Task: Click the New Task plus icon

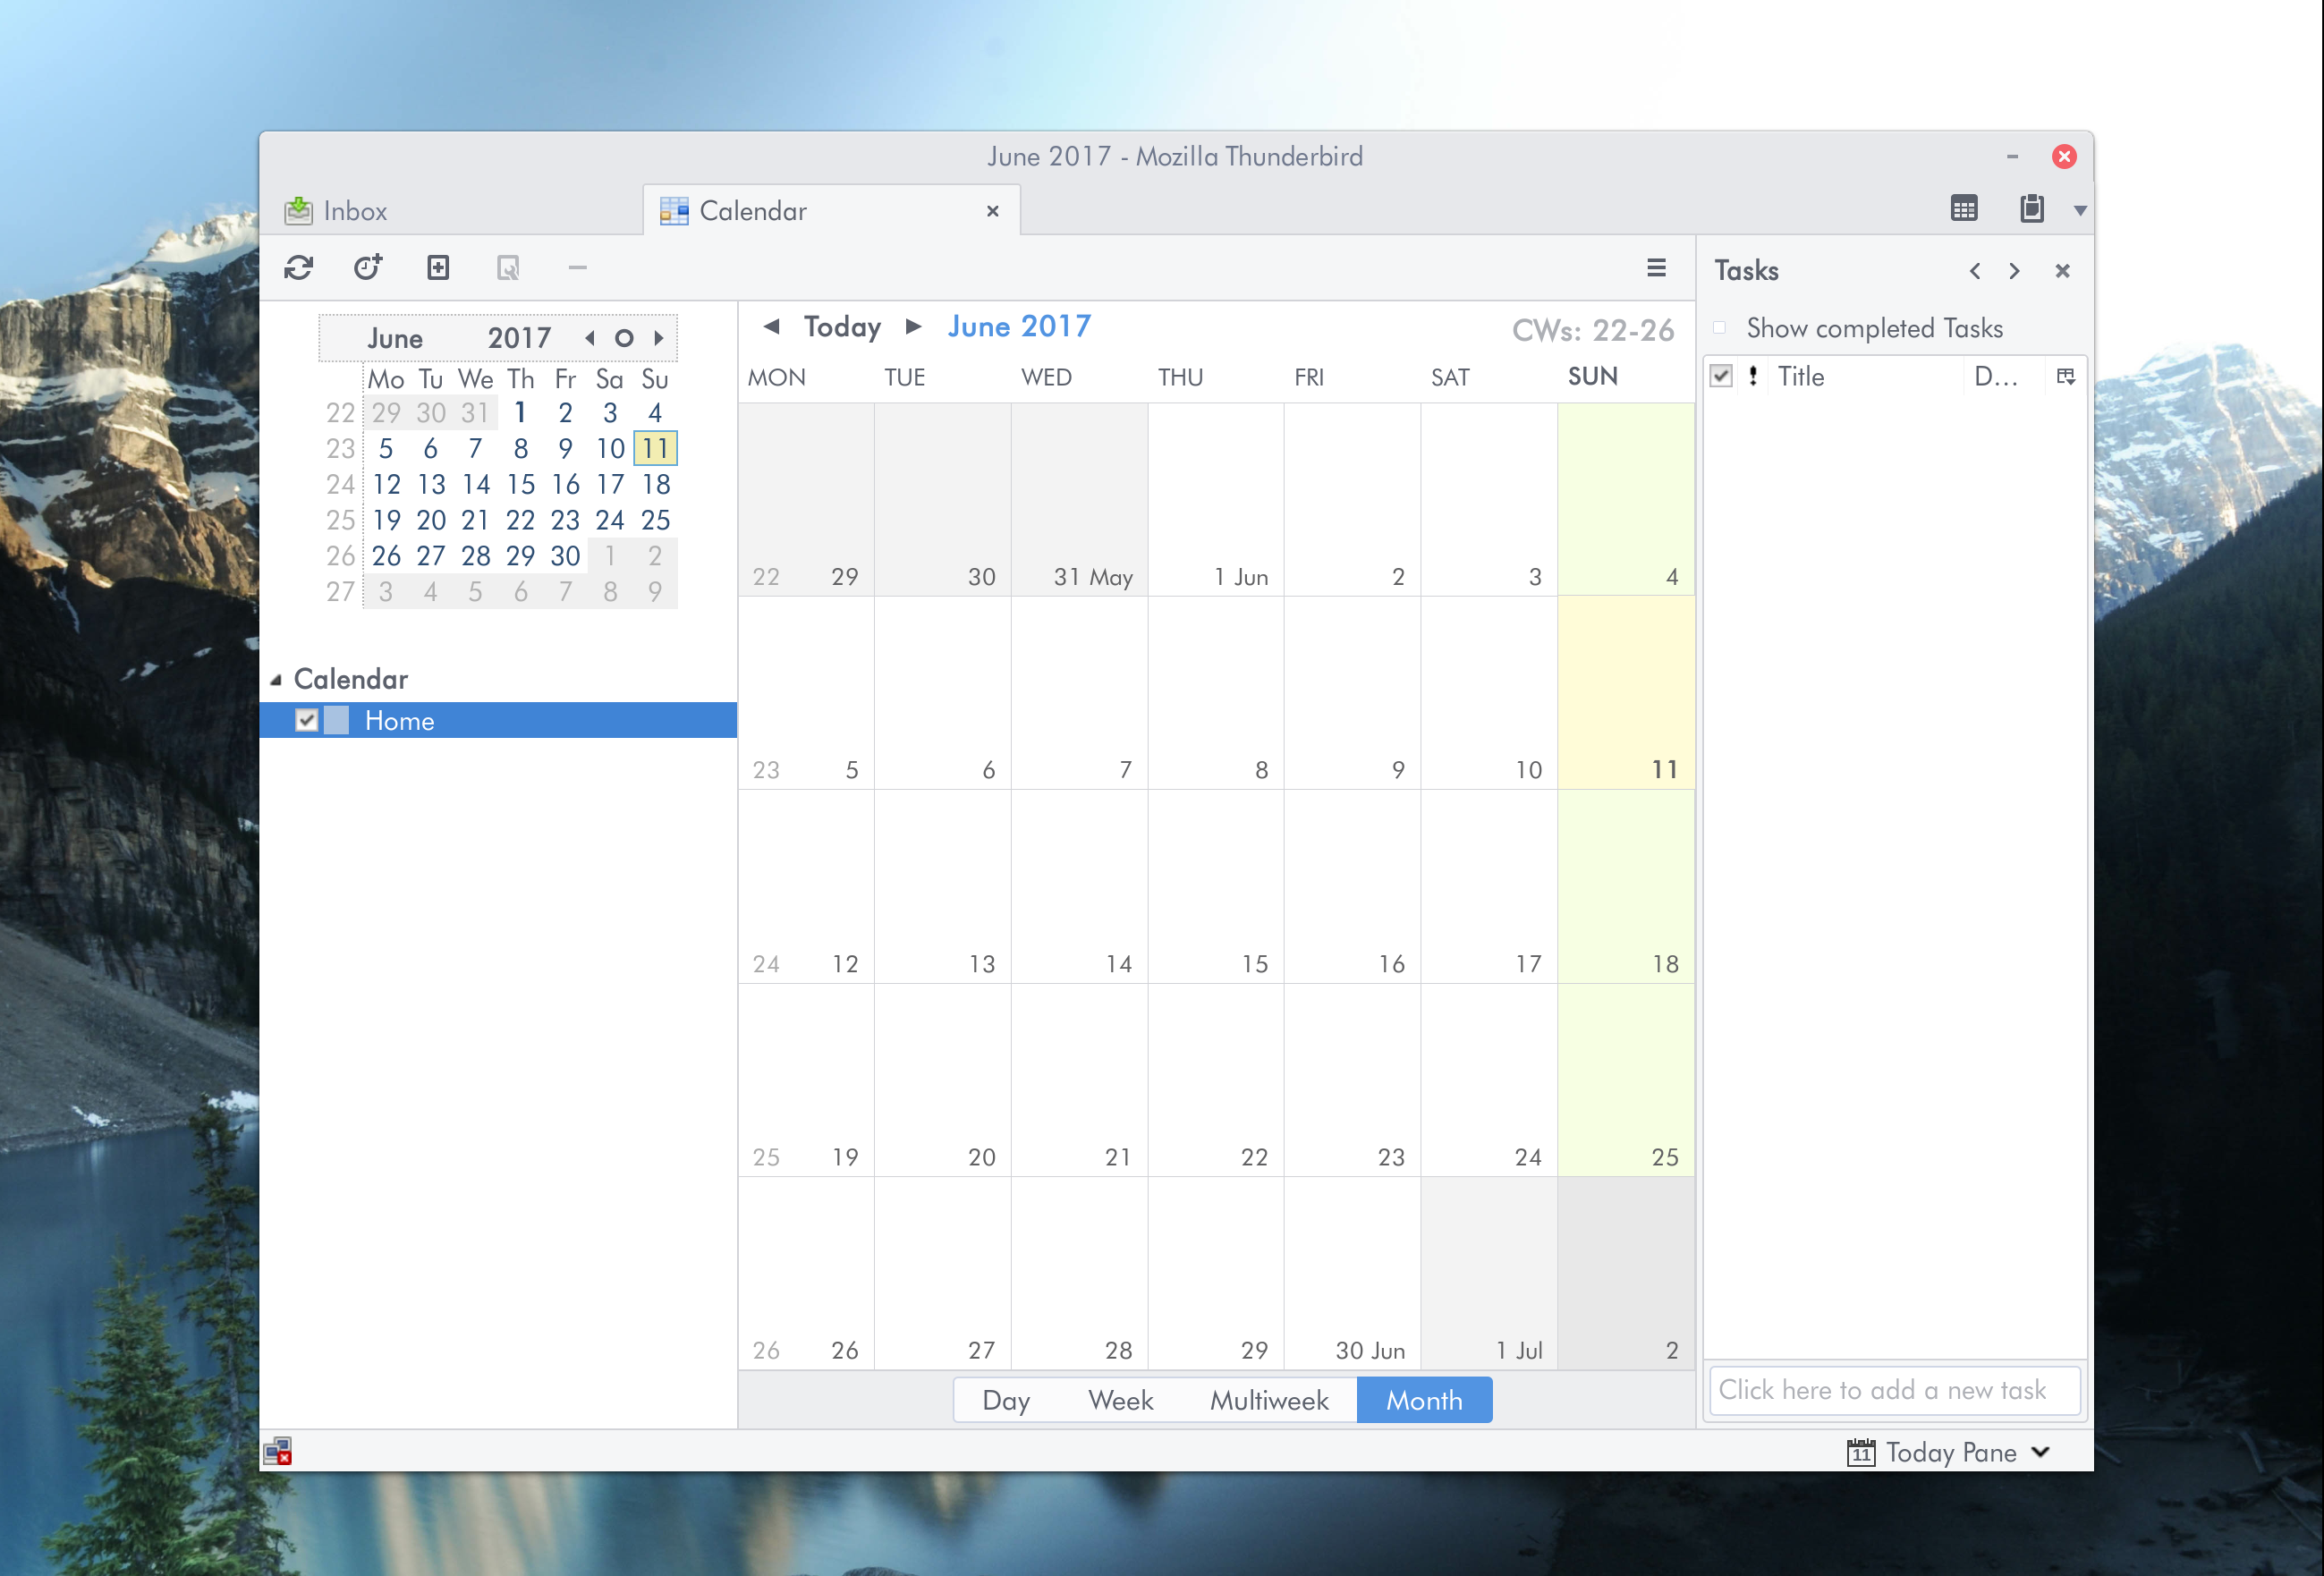Action: click(x=438, y=268)
